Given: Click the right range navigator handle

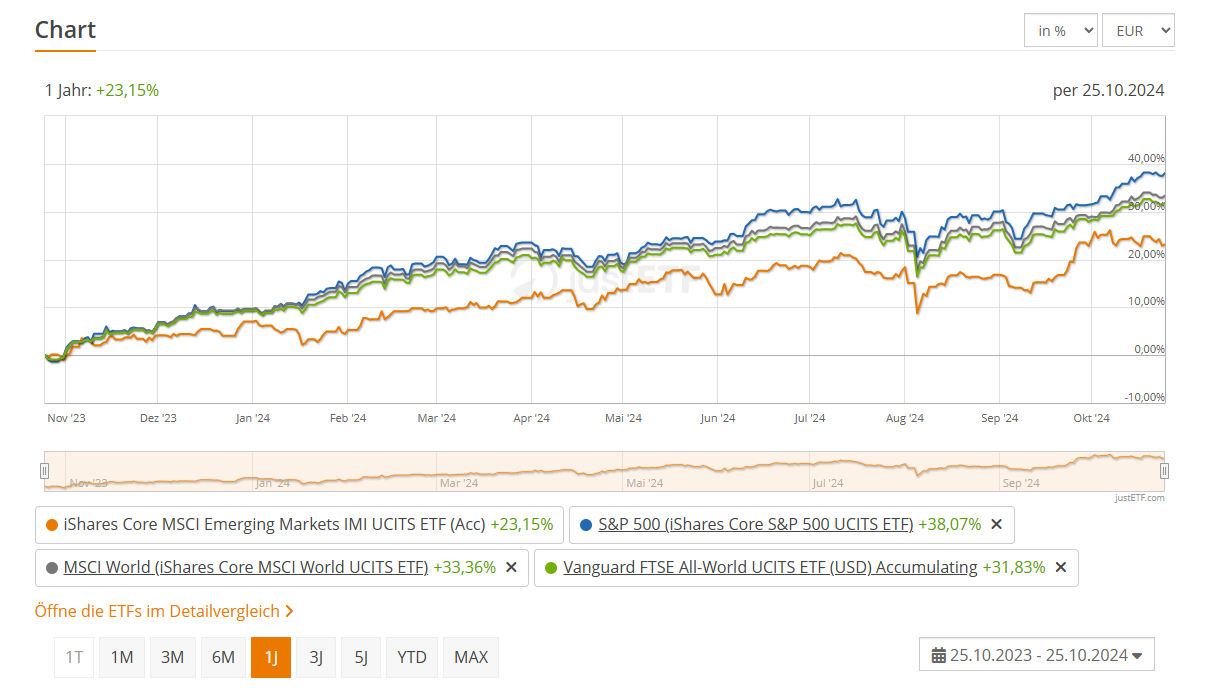Looking at the screenshot, I should pos(1164,470).
